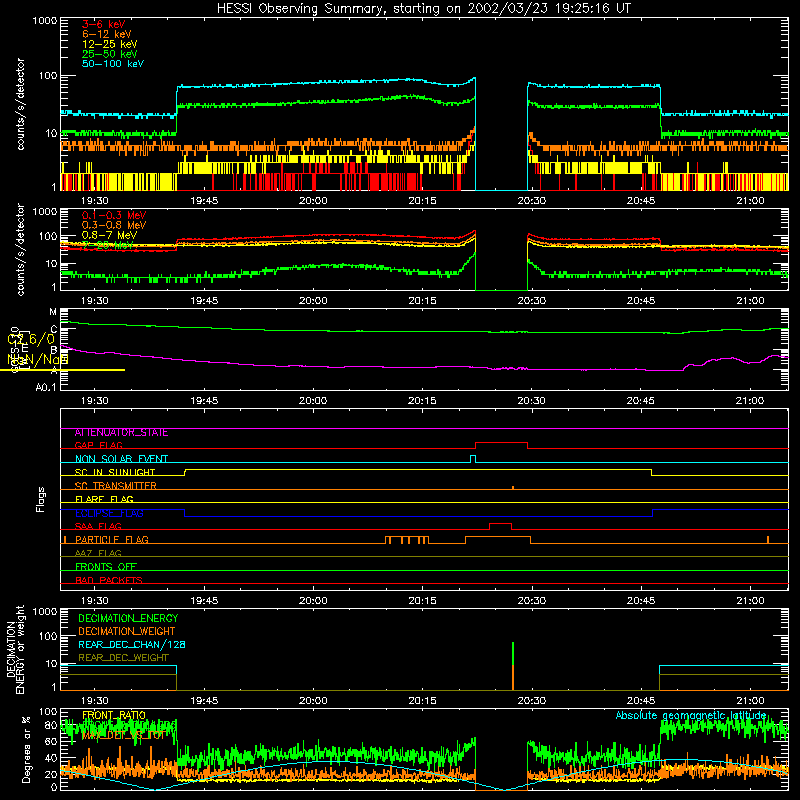This screenshot has height=800, width=800.
Task: Click the GAP_FLAG label
Action: click(x=98, y=445)
